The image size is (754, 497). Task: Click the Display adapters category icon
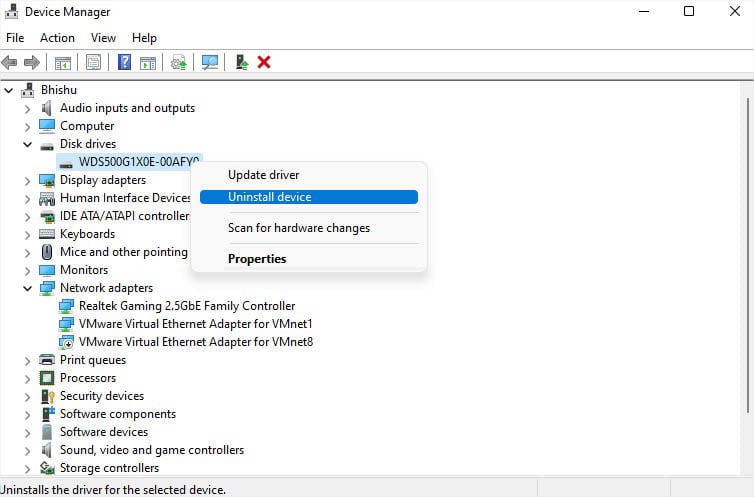tap(47, 180)
